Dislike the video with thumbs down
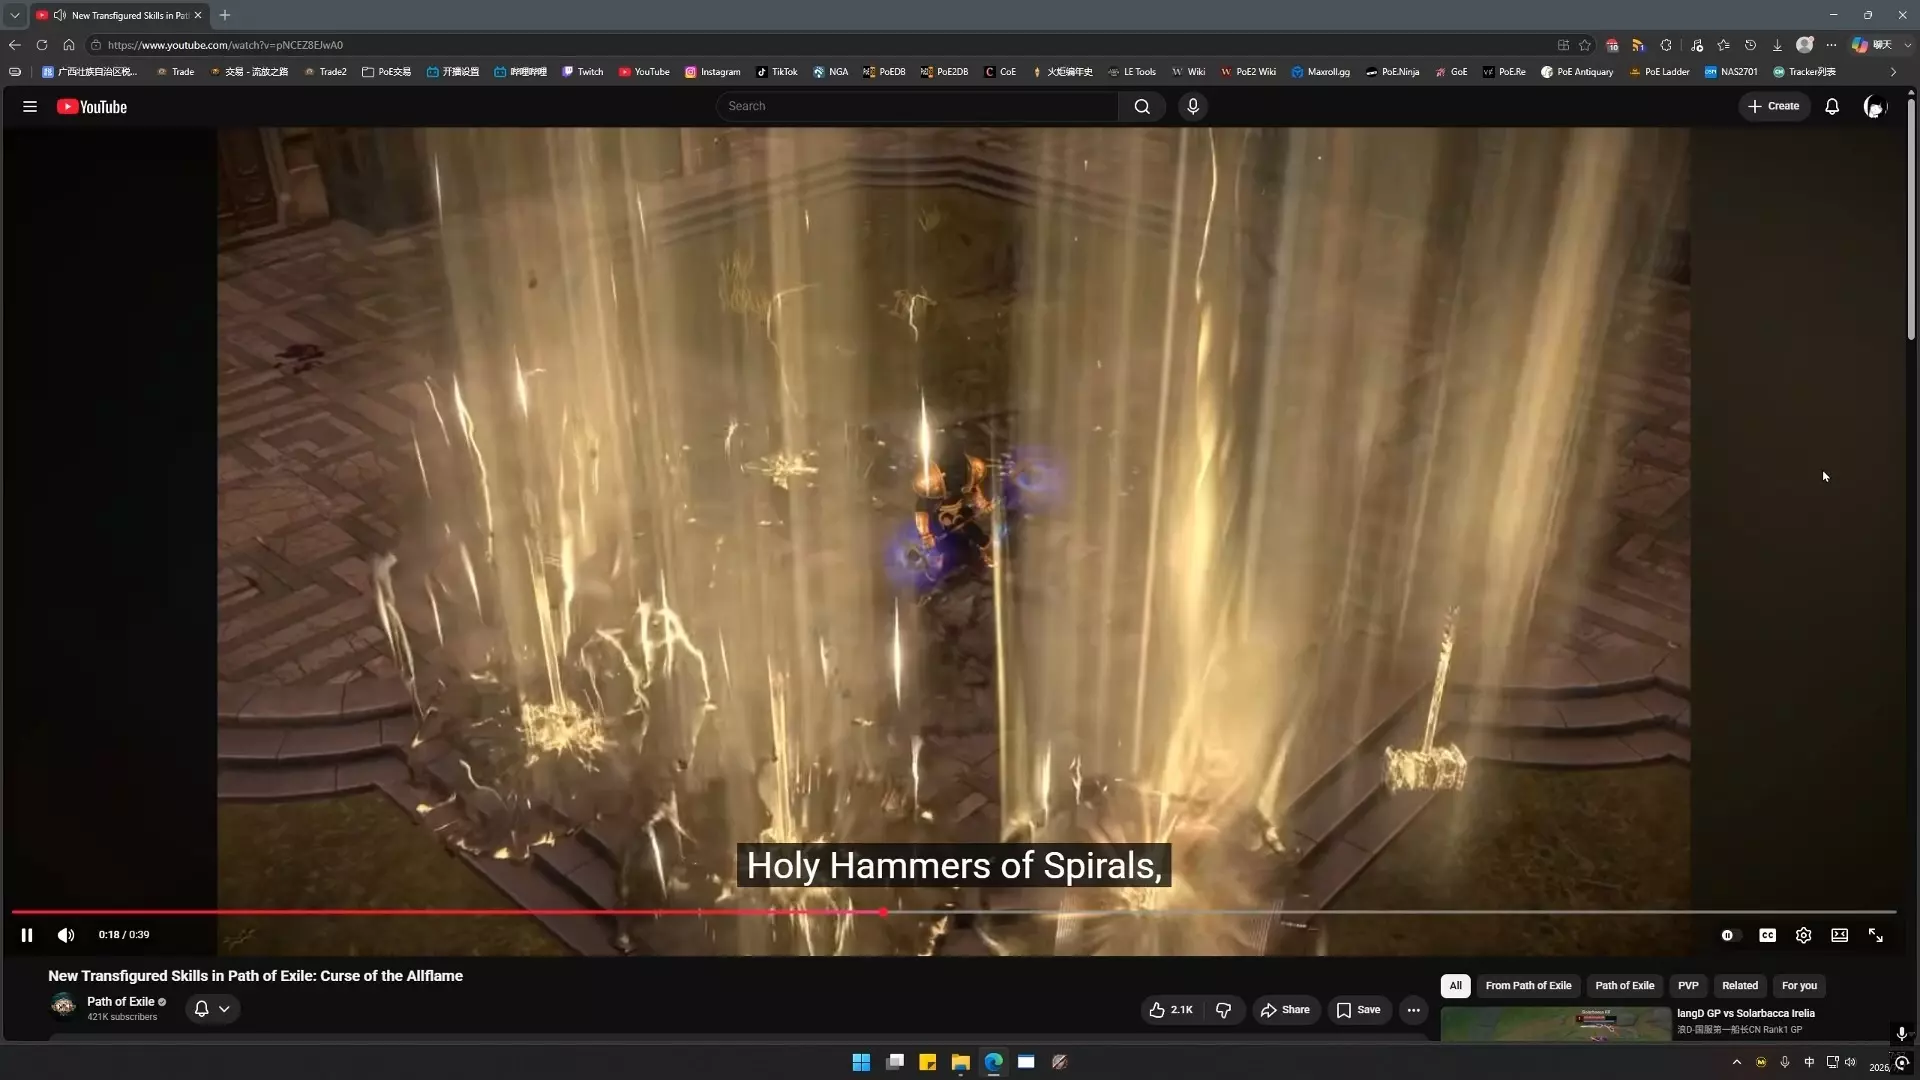1920x1080 pixels. click(x=1224, y=1010)
